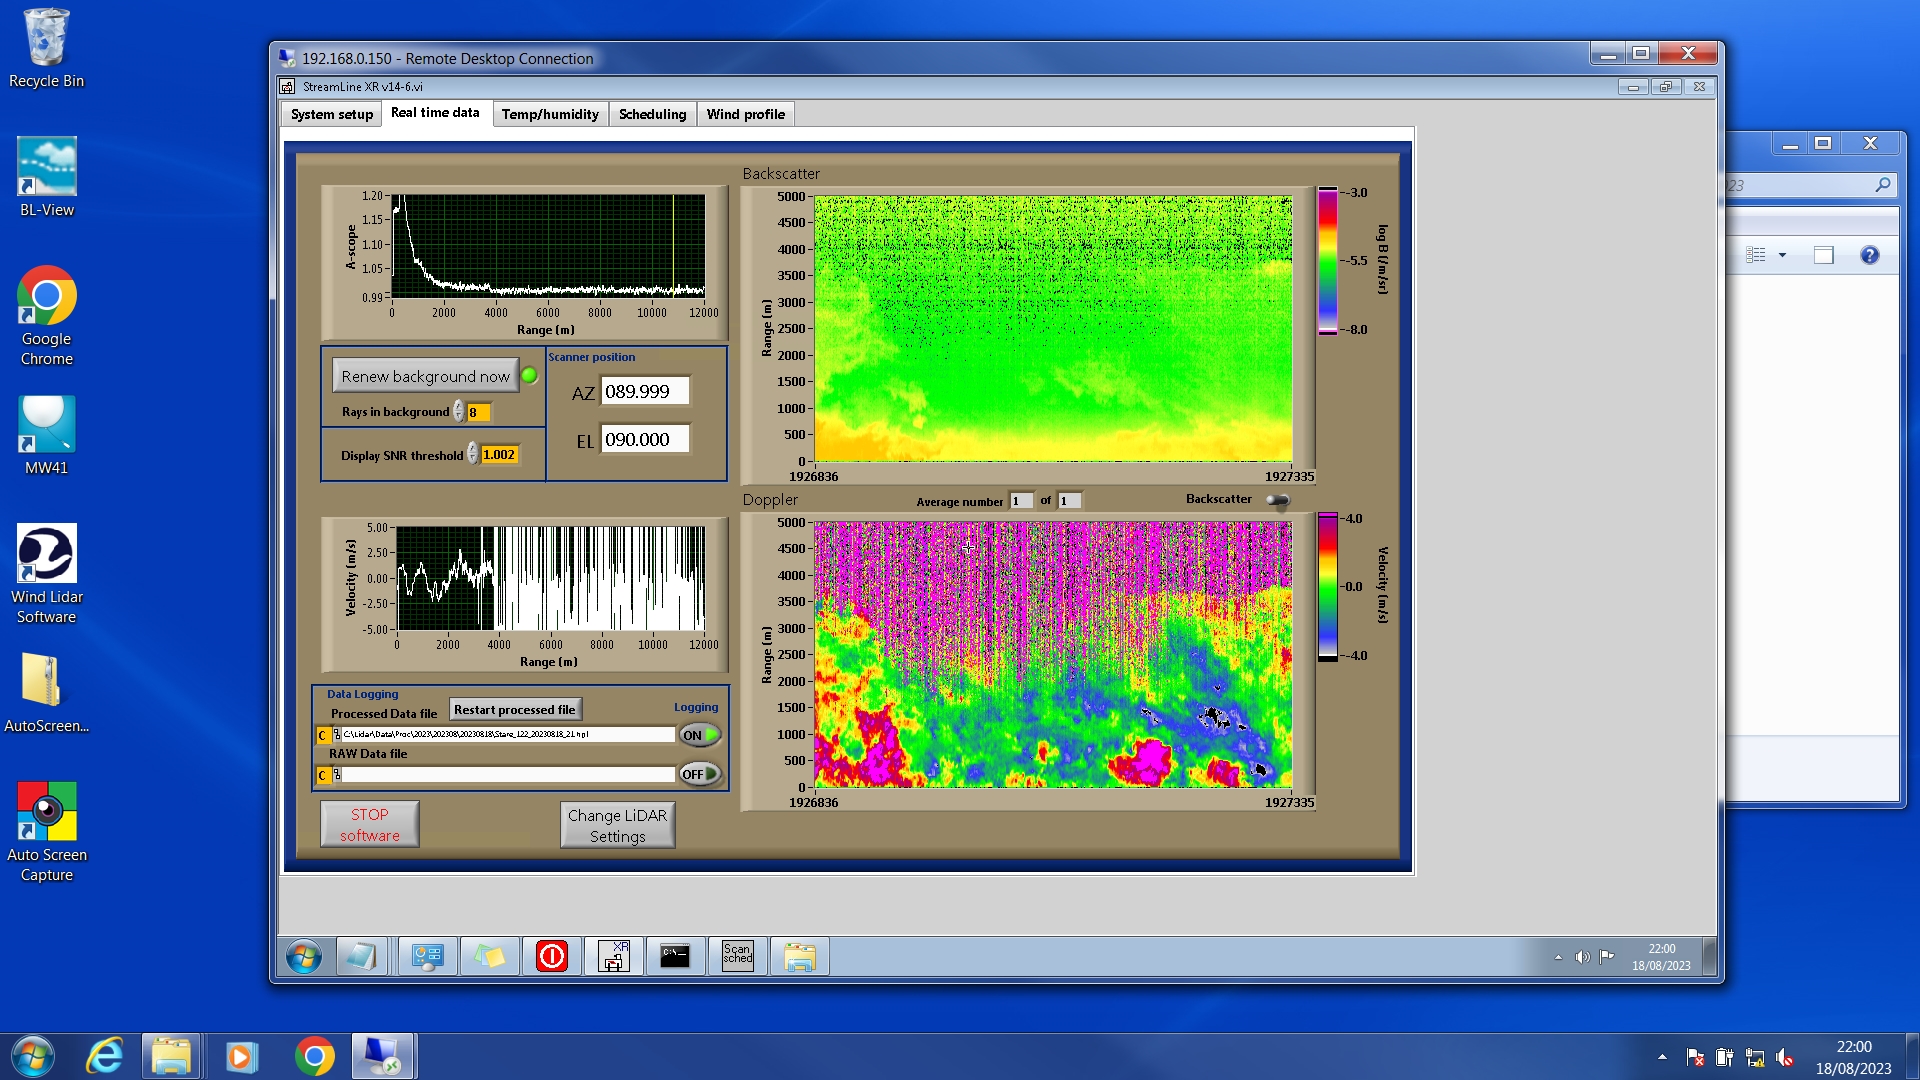Screen dimensions: 1920x1080
Task: Toggle RAW Data file logging OFF switch
Action: point(700,774)
